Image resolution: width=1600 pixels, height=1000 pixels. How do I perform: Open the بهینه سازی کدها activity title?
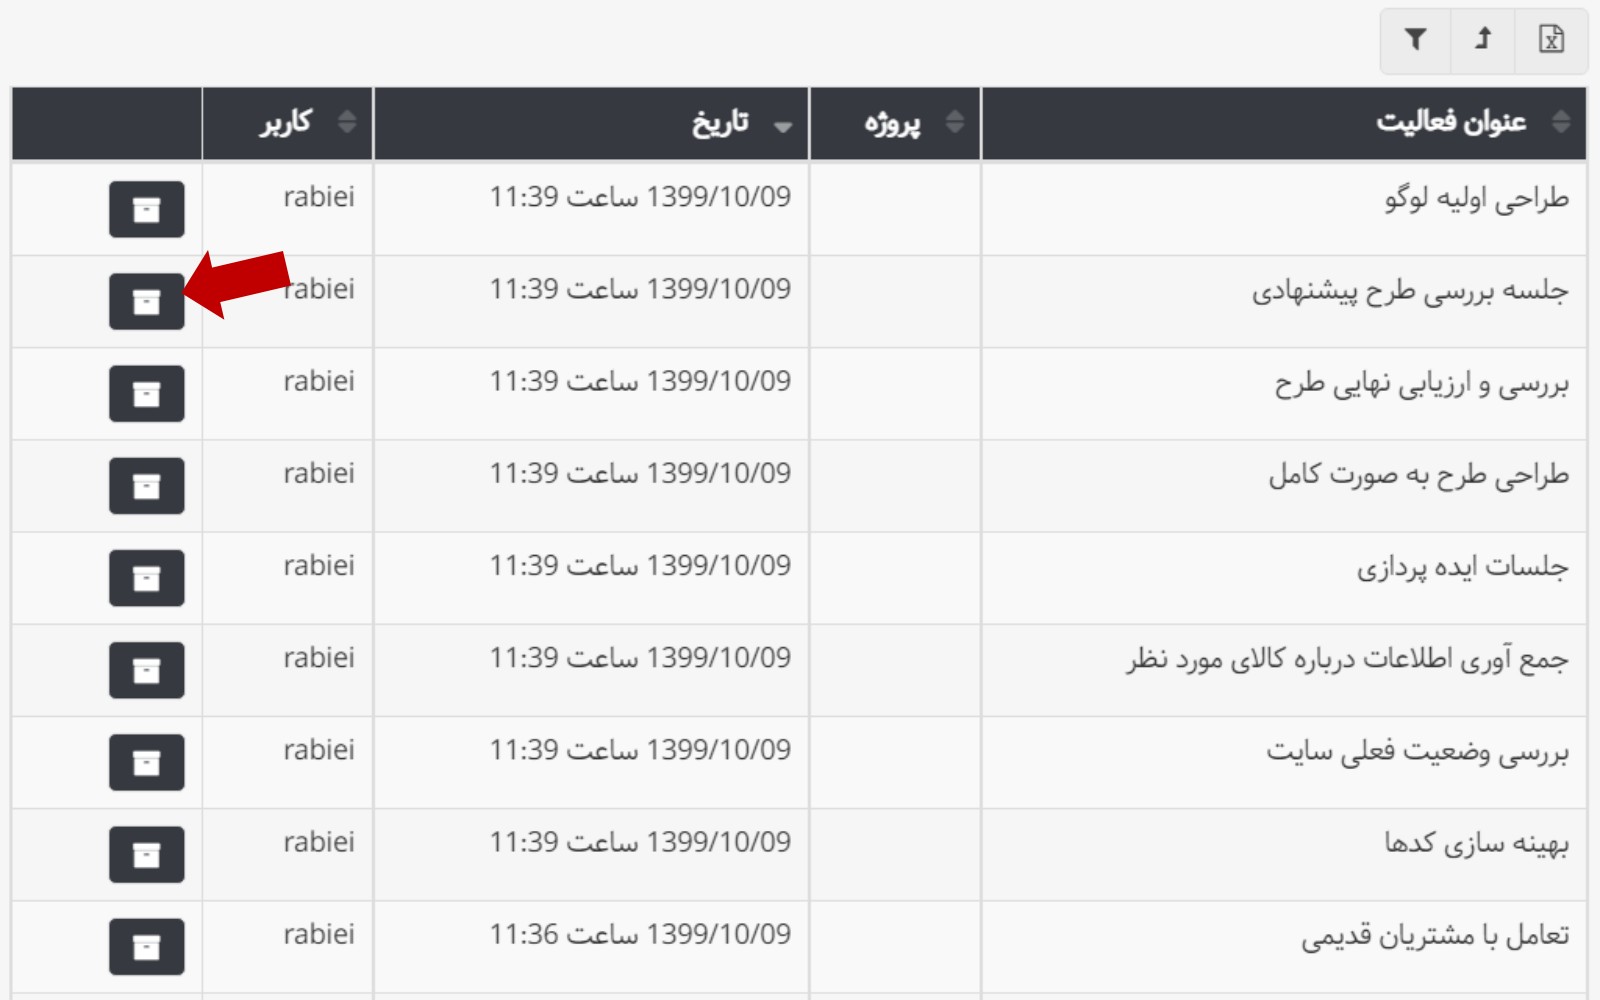tap(1476, 844)
